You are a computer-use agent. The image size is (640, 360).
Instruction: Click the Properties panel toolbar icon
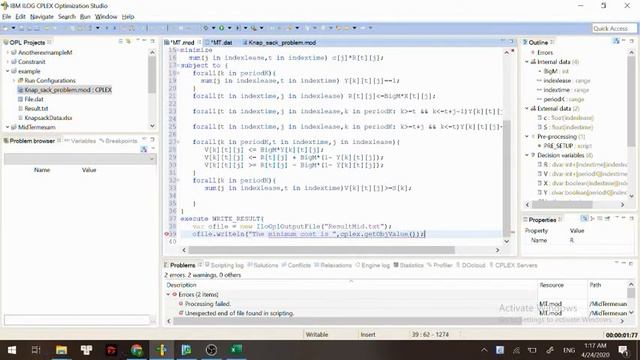(x=584, y=219)
